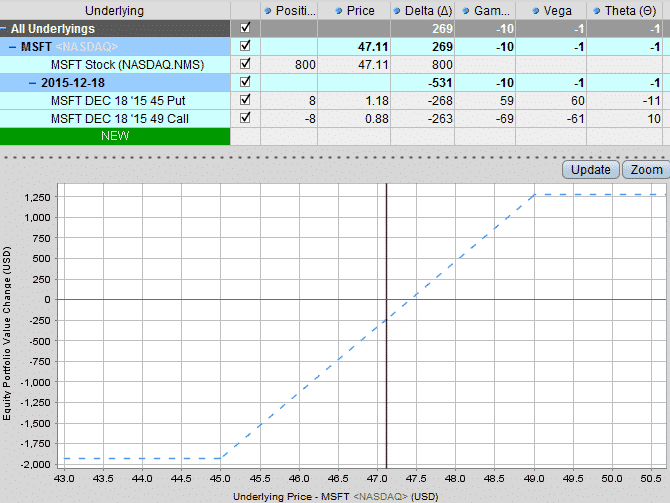Viewport: 670px width, 503px height.
Task: Click the call position cell showing -8
Action: tap(289, 118)
